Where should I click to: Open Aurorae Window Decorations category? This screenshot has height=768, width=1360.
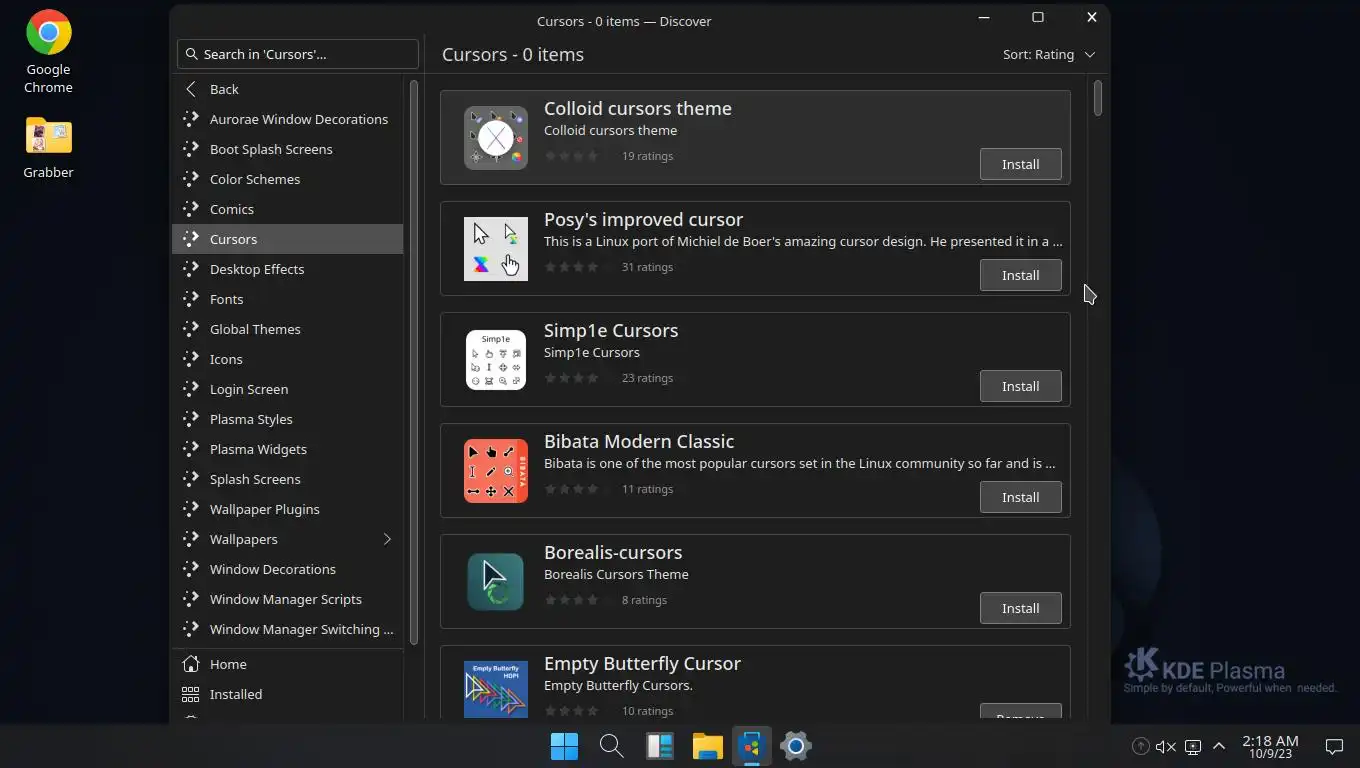tap(288, 119)
